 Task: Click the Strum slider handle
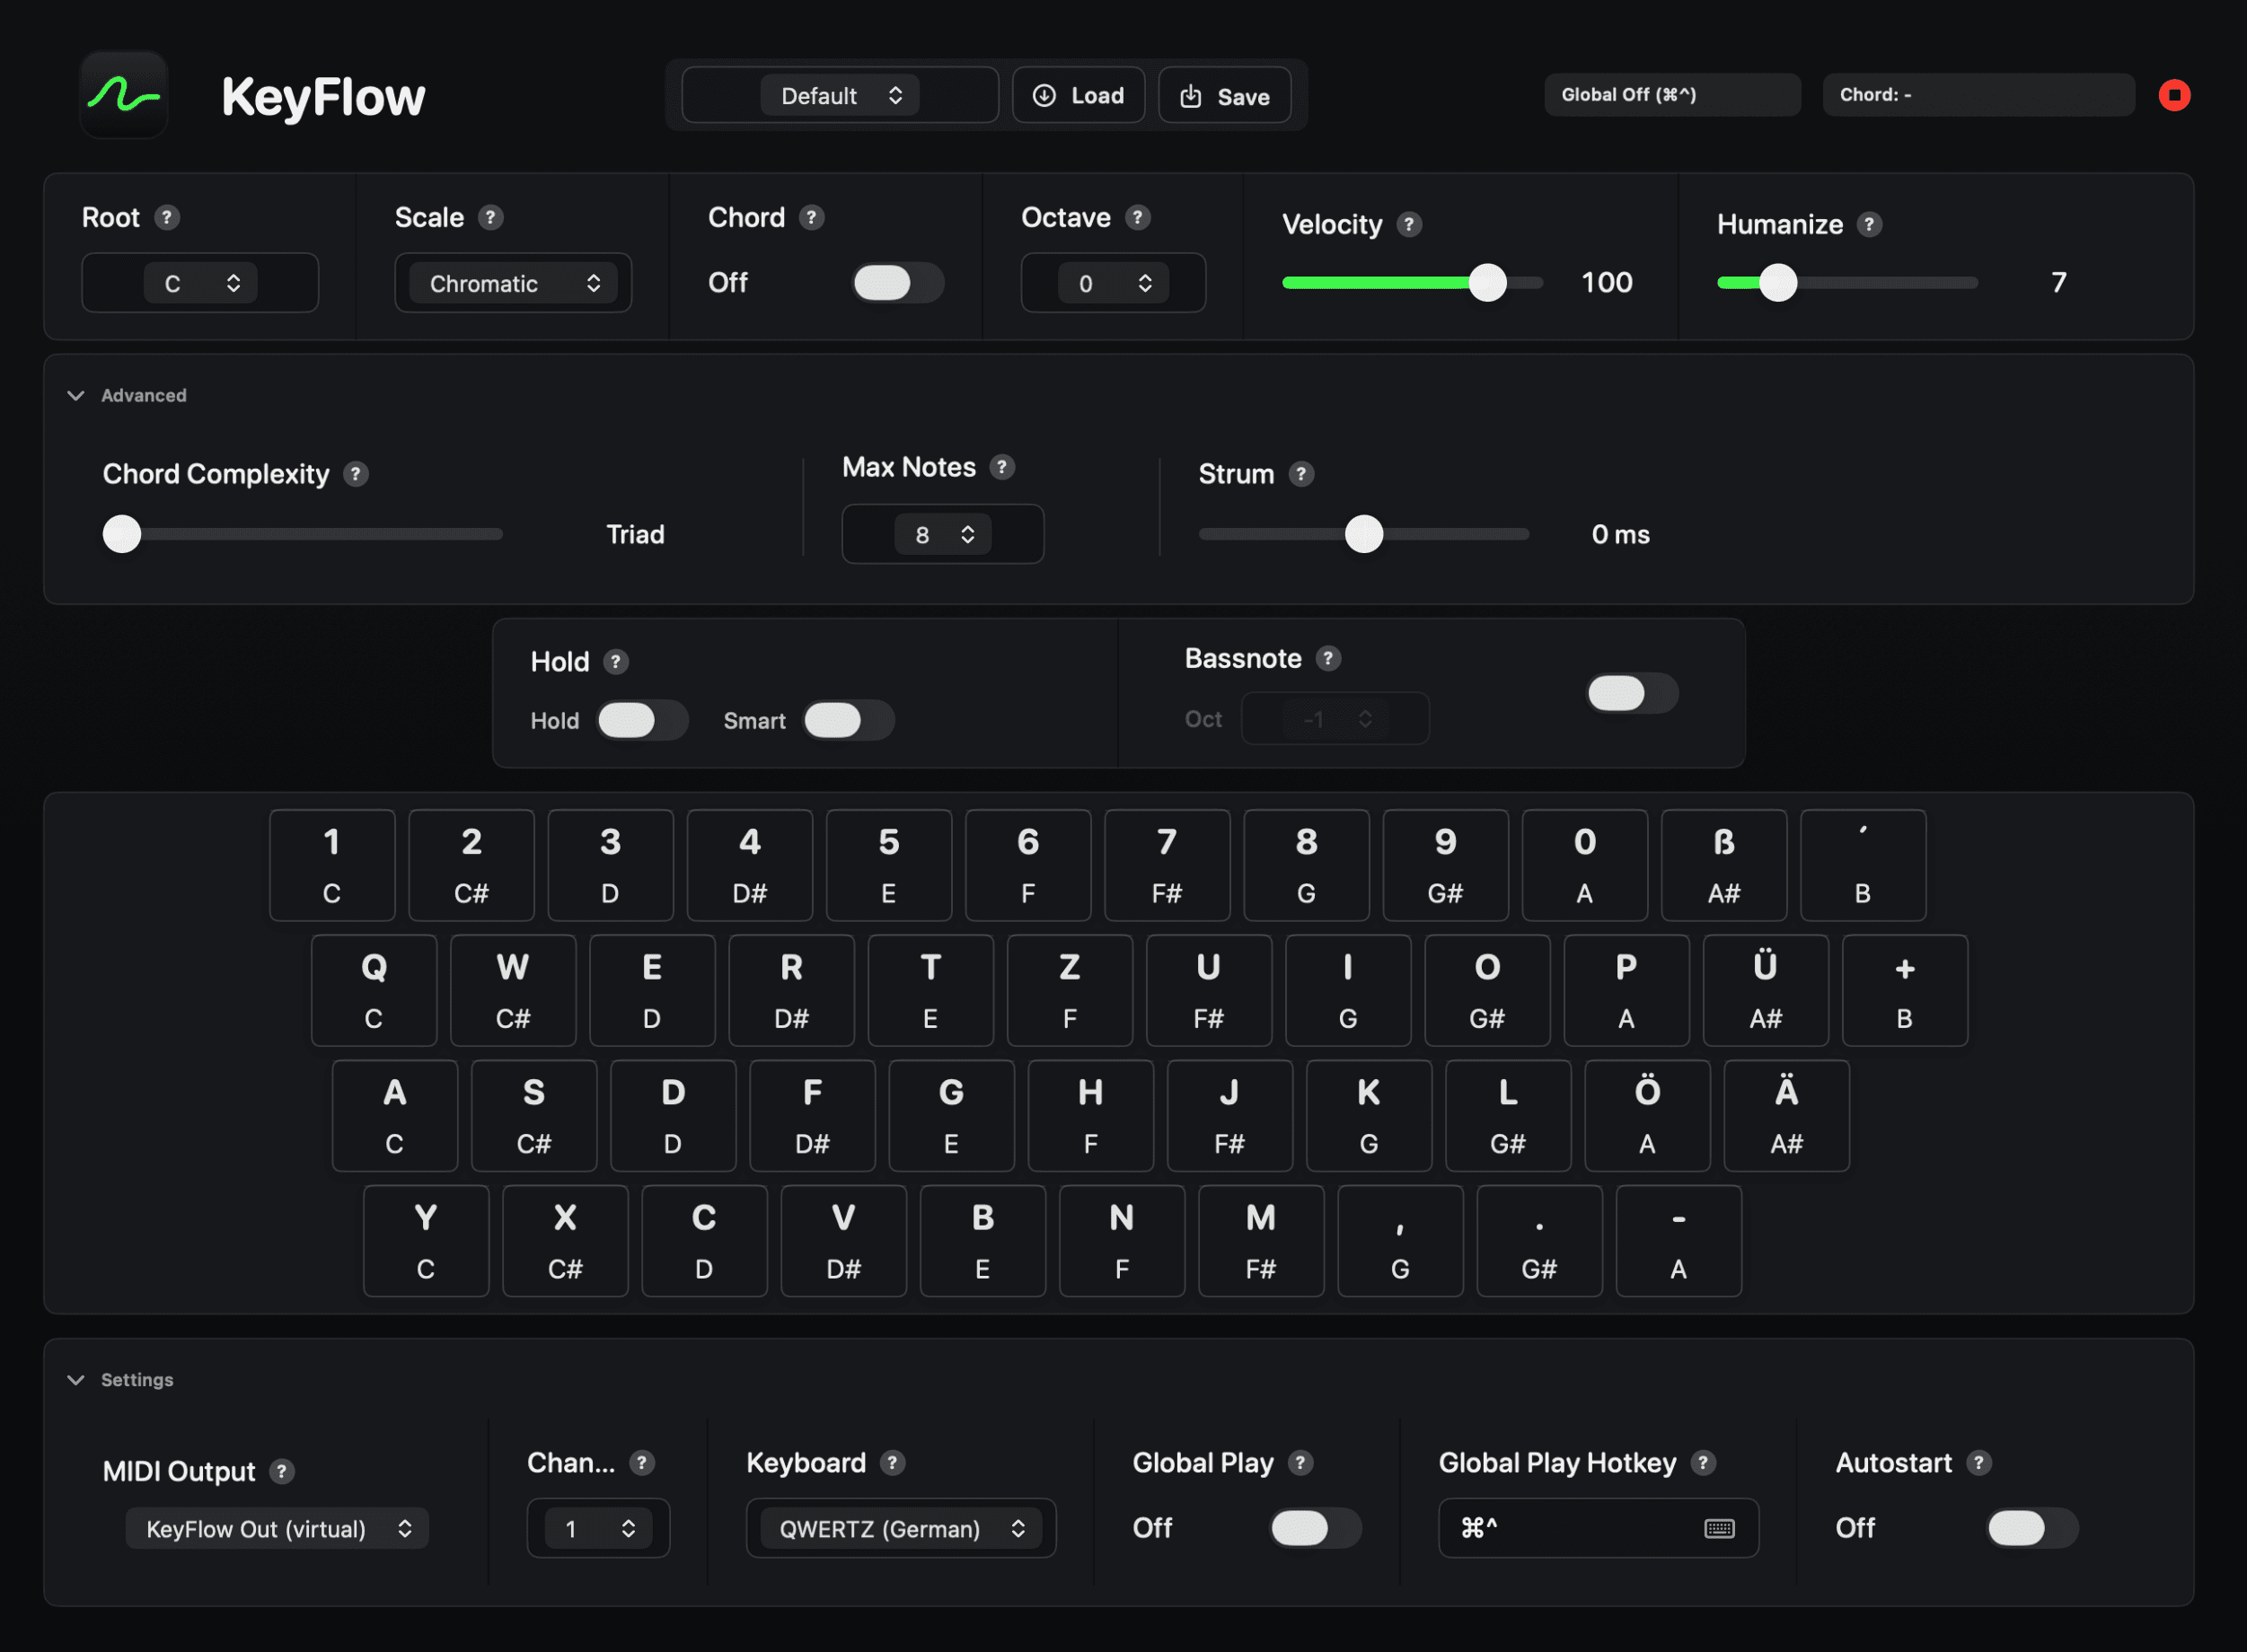tap(1363, 534)
